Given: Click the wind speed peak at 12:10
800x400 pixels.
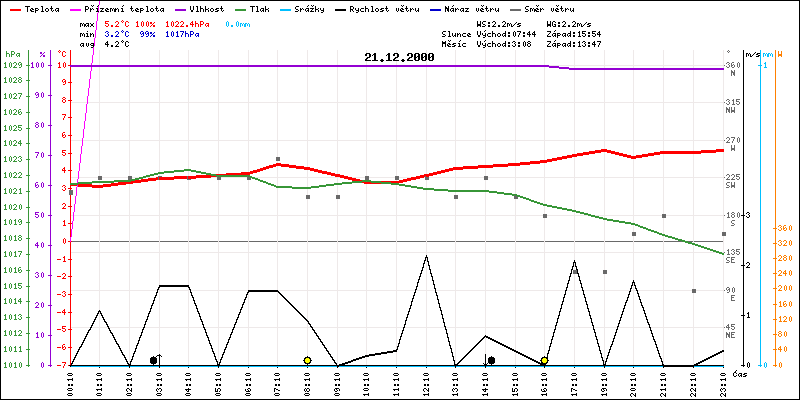Looking at the screenshot, I should (x=427, y=256).
